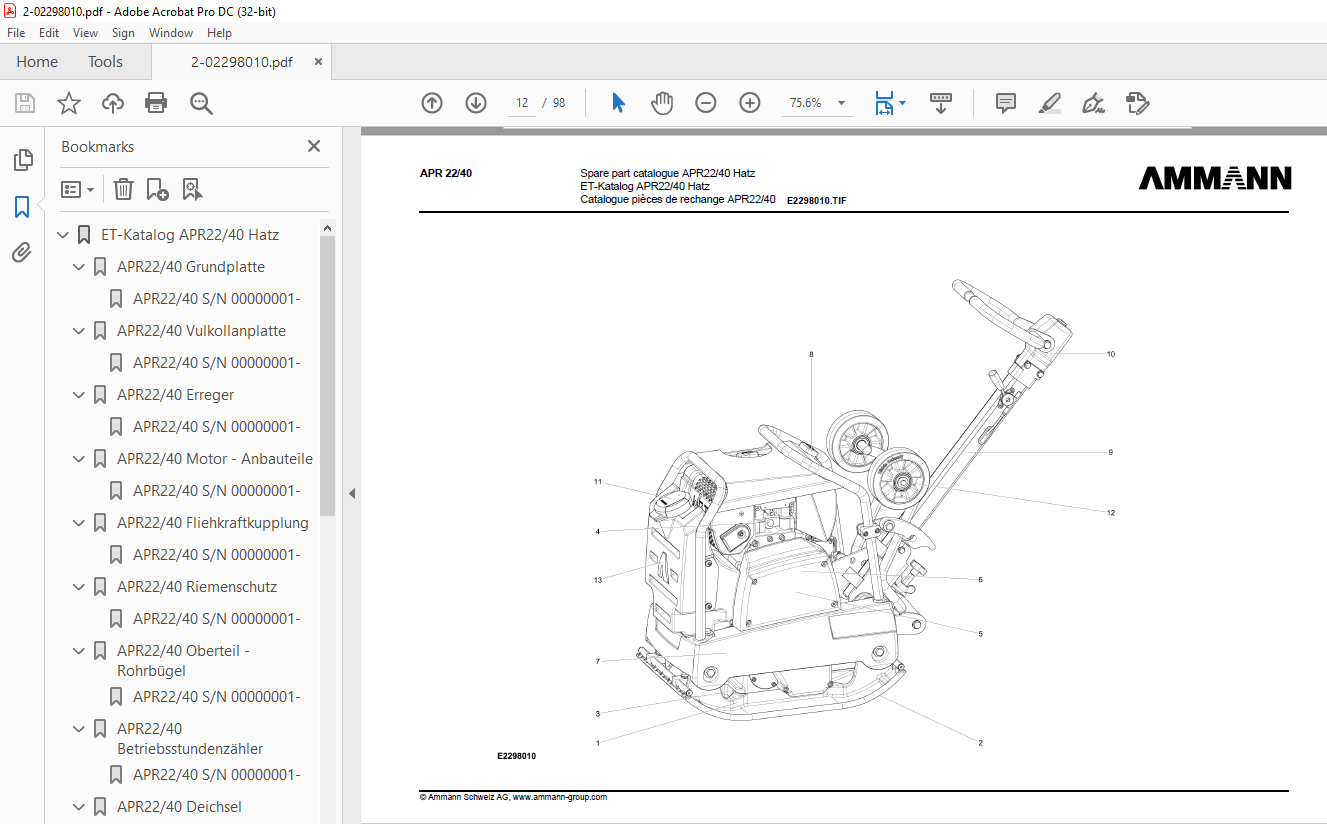Open the Help menu
Screen dimensions: 1327x824
[219, 33]
